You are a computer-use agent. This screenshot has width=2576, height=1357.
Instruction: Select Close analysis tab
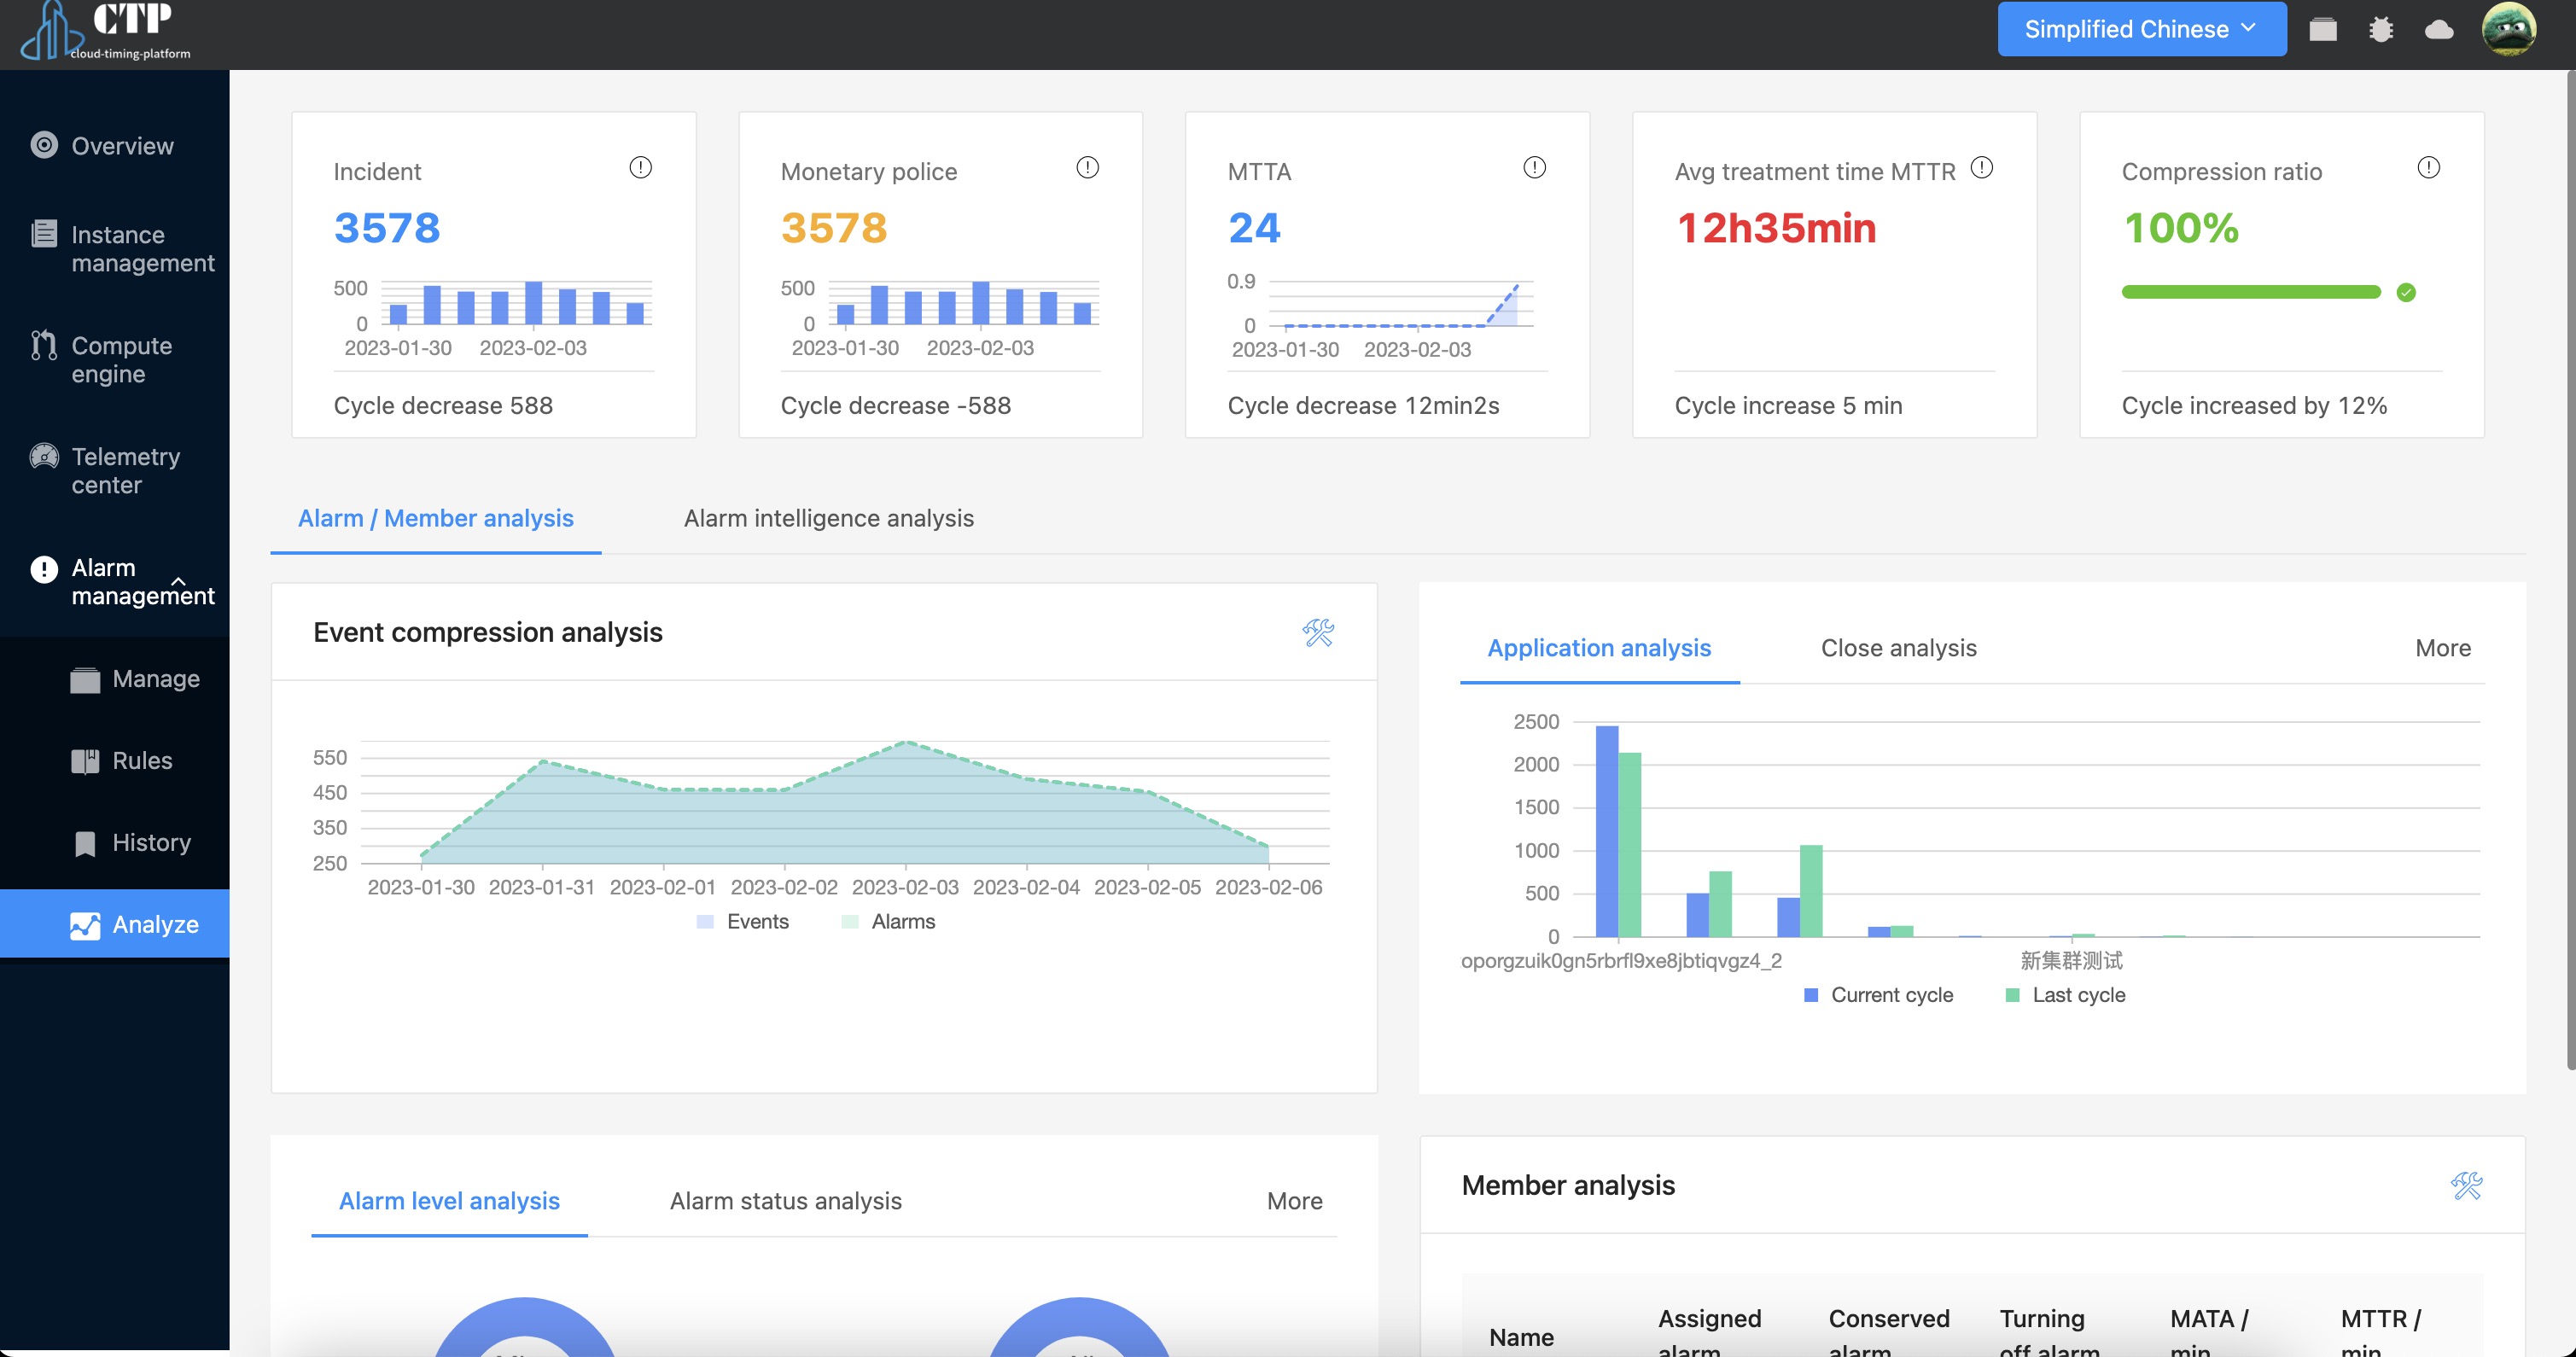(1898, 648)
